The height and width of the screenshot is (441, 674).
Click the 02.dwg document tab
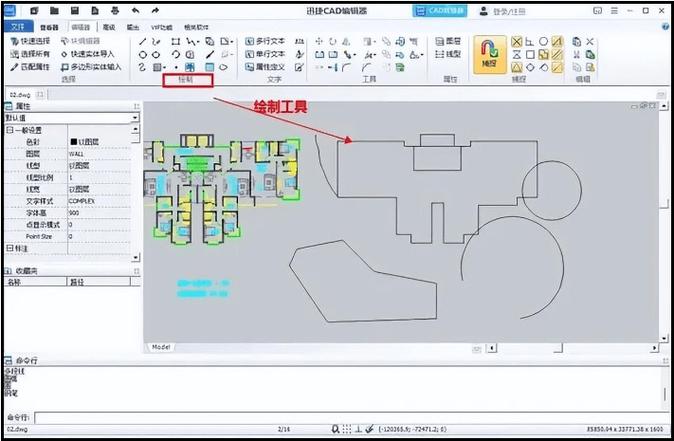tap(20, 95)
